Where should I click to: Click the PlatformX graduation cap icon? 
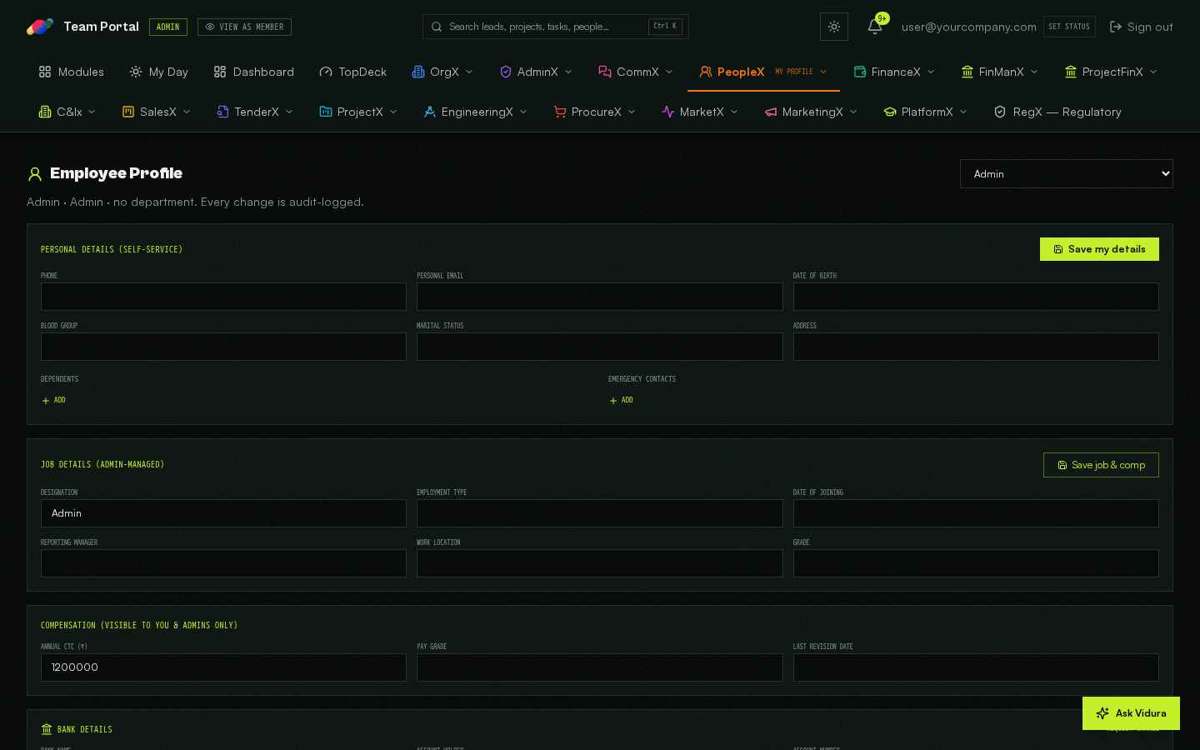click(x=890, y=112)
